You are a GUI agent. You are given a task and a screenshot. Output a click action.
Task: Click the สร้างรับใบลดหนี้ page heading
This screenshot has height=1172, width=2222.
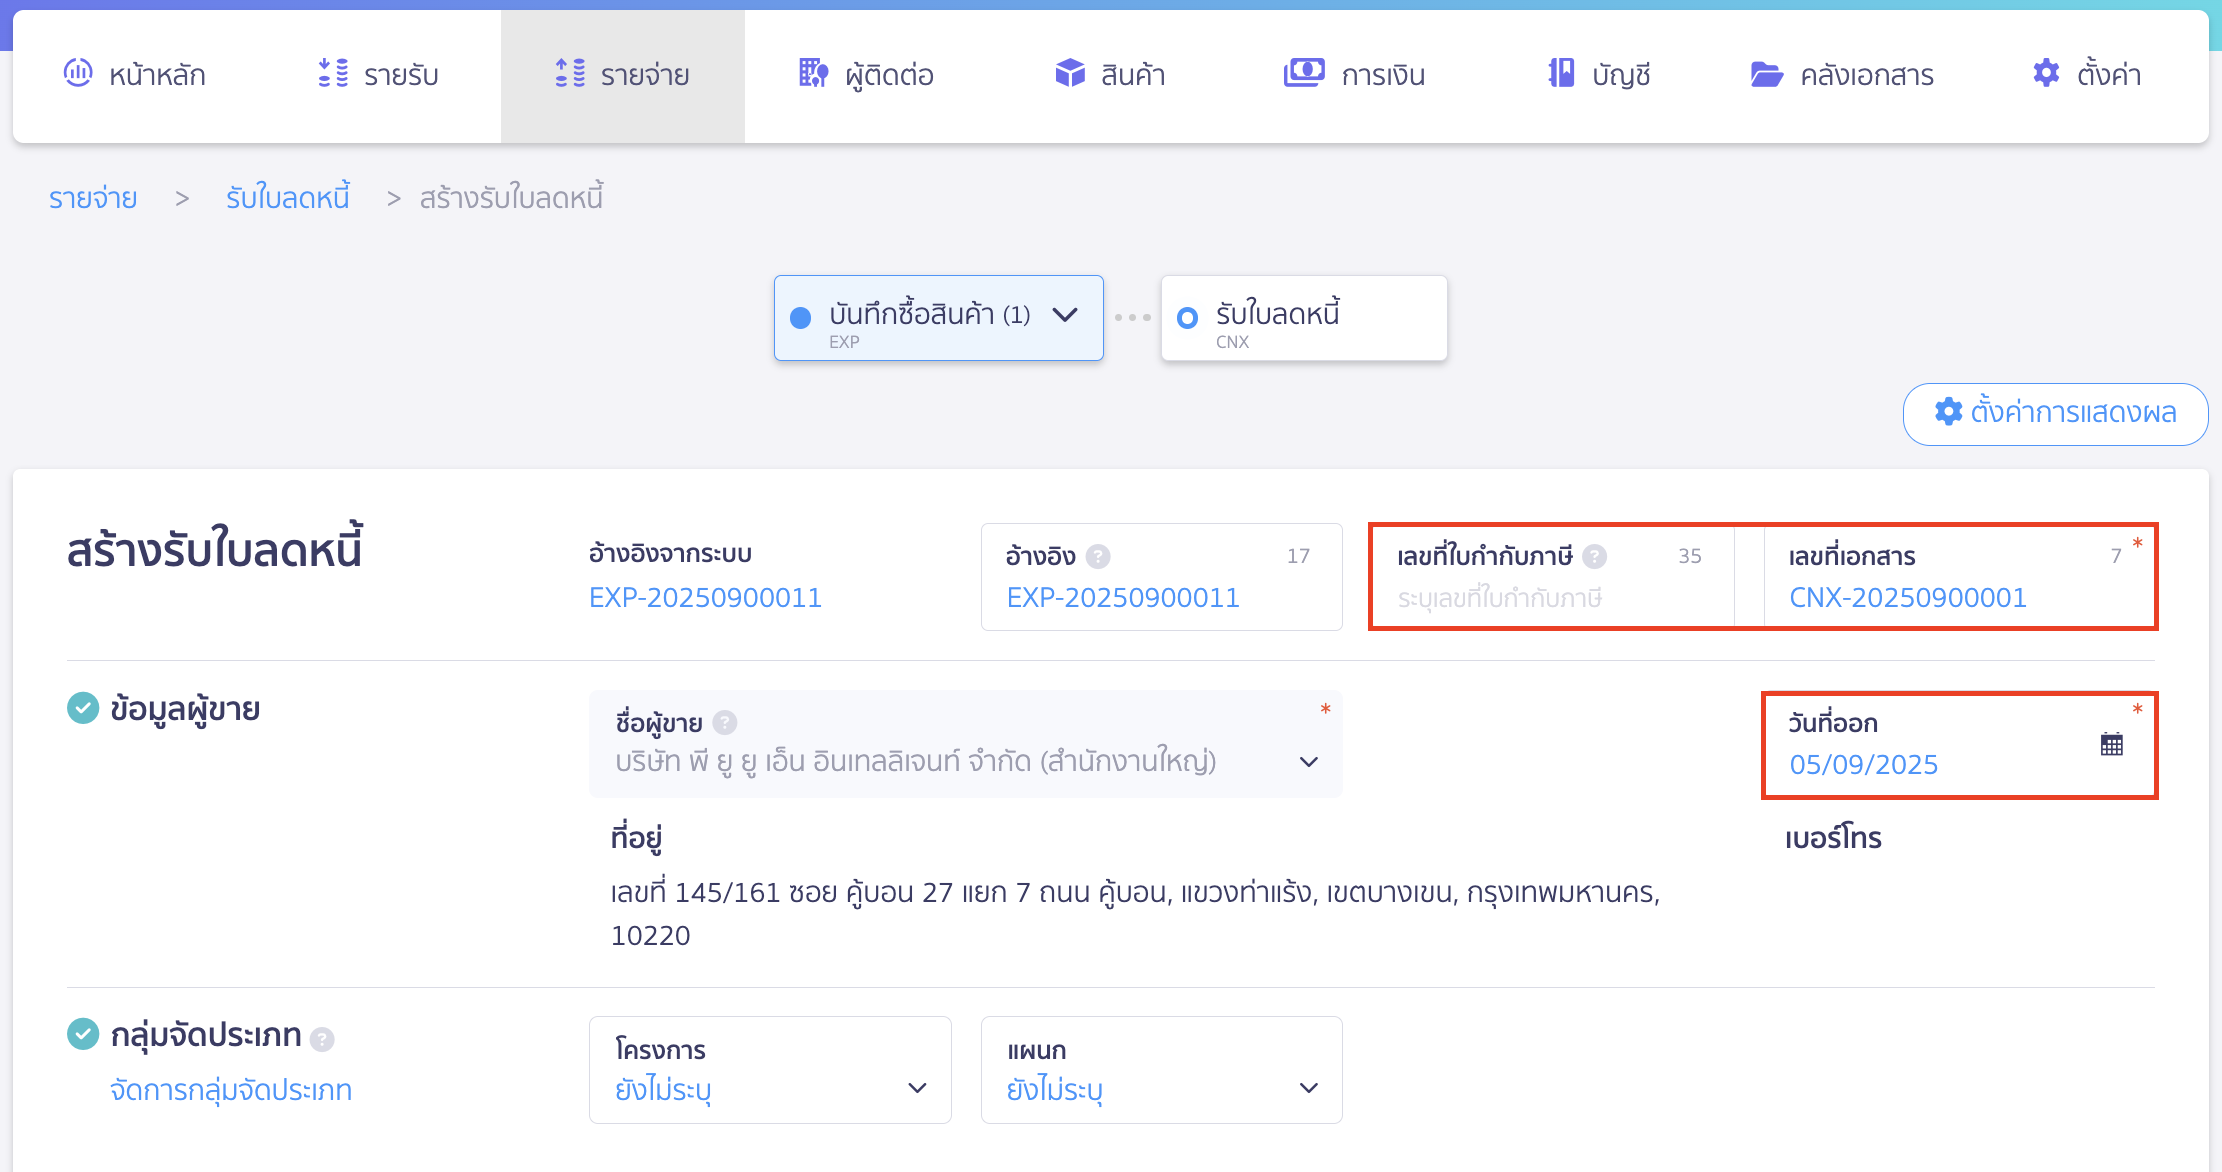point(215,550)
